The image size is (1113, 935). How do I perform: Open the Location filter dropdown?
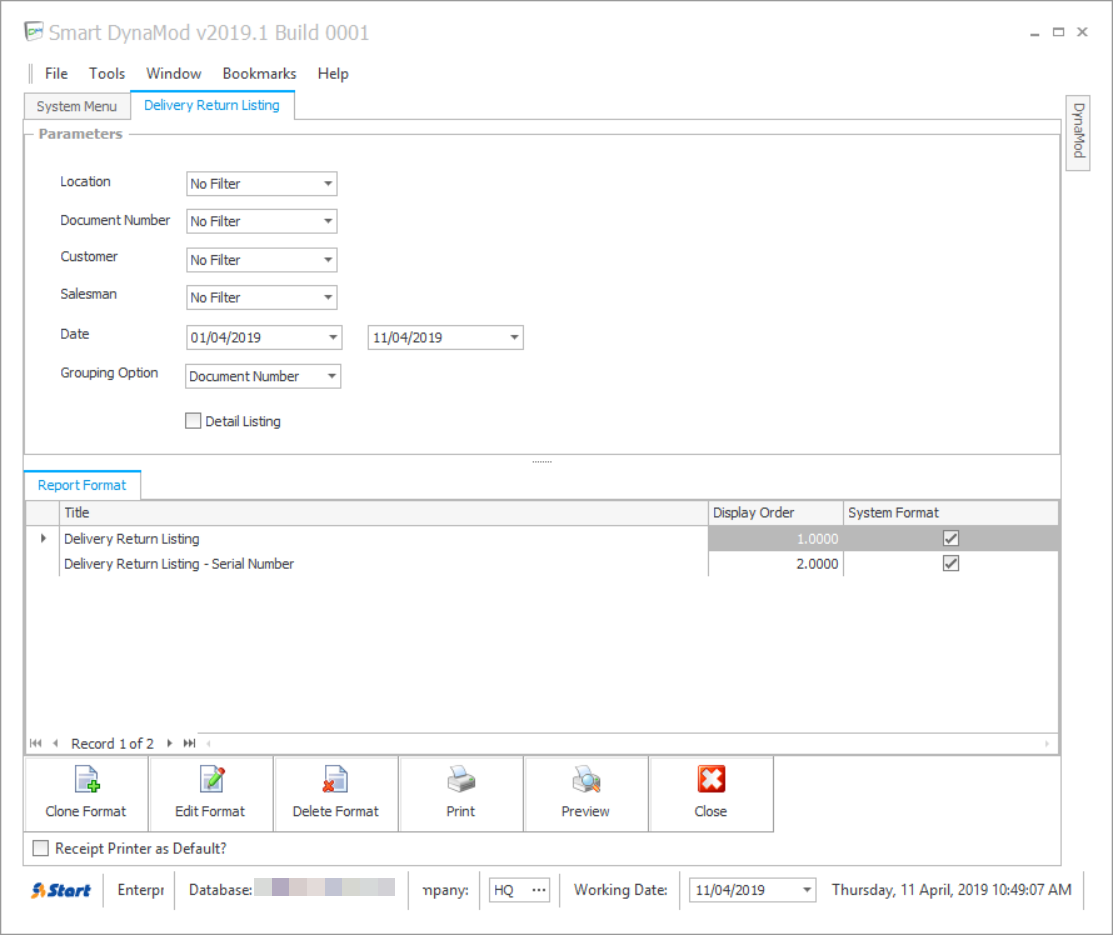(328, 184)
